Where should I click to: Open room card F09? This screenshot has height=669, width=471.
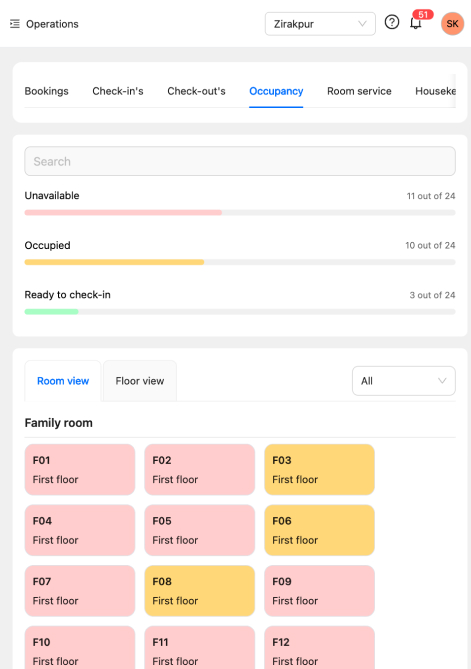coord(320,591)
